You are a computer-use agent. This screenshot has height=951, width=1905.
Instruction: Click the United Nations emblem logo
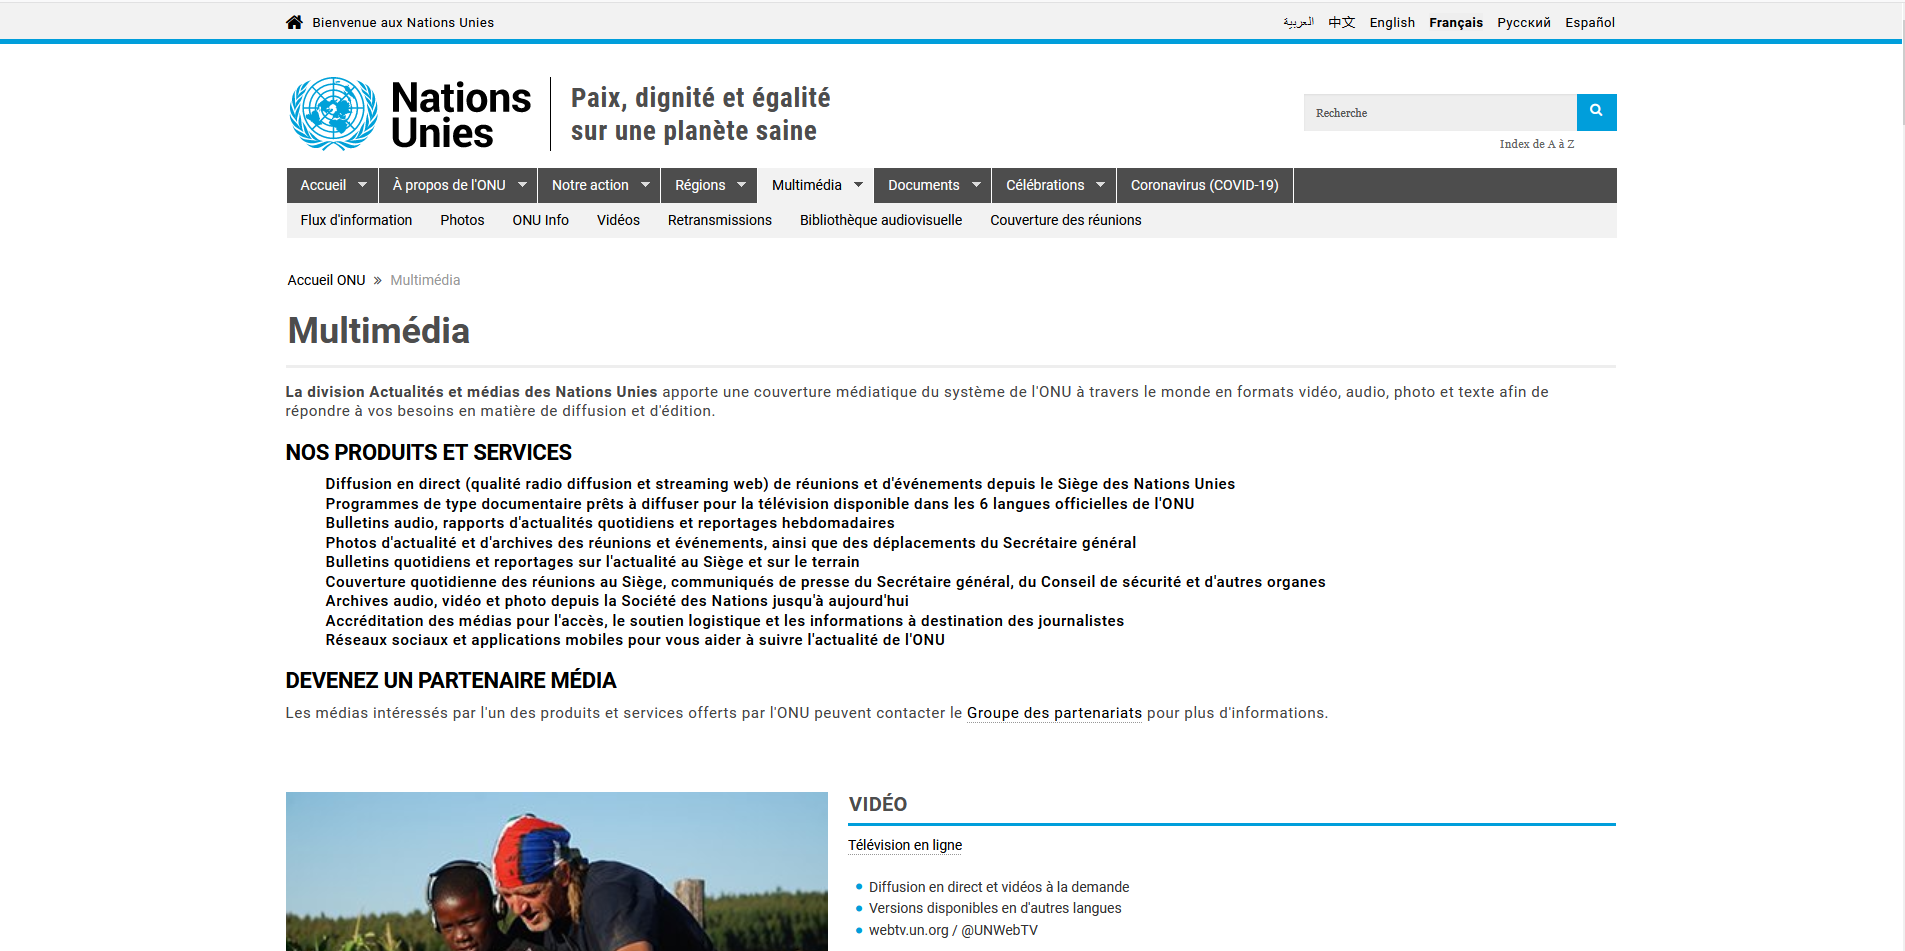pyautogui.click(x=333, y=114)
